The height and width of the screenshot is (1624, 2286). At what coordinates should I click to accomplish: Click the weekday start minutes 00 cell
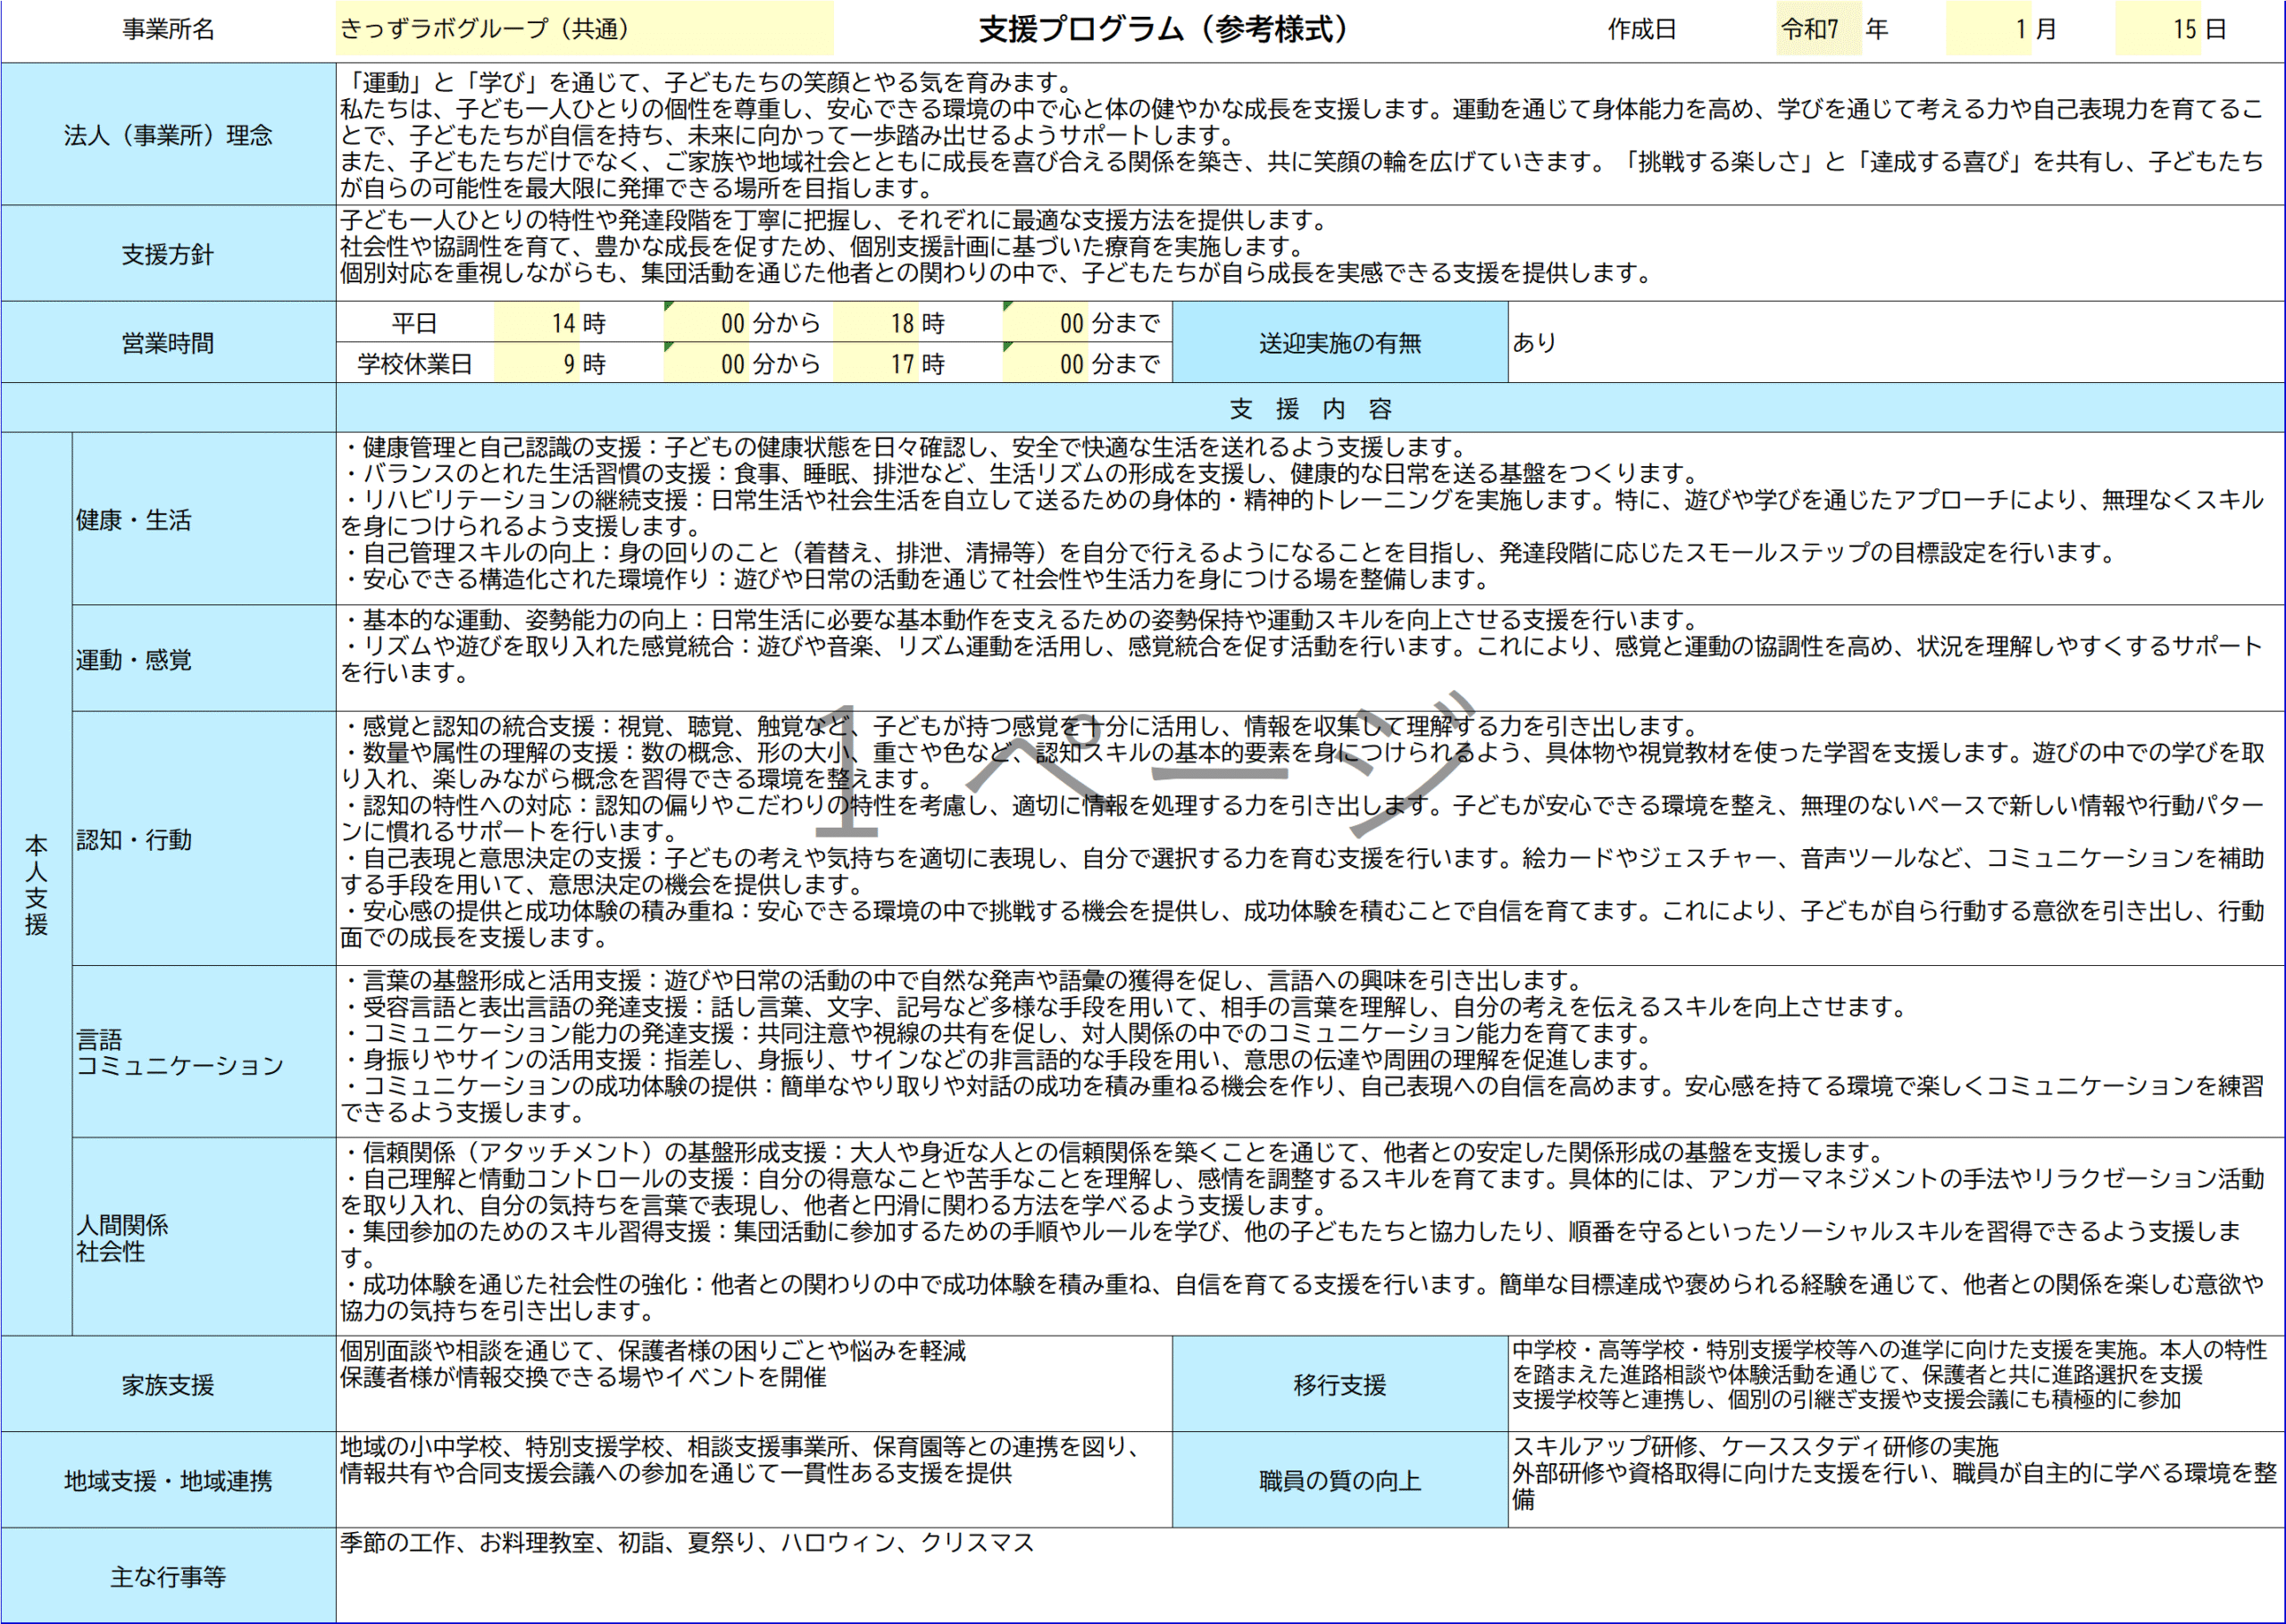pyautogui.click(x=706, y=323)
